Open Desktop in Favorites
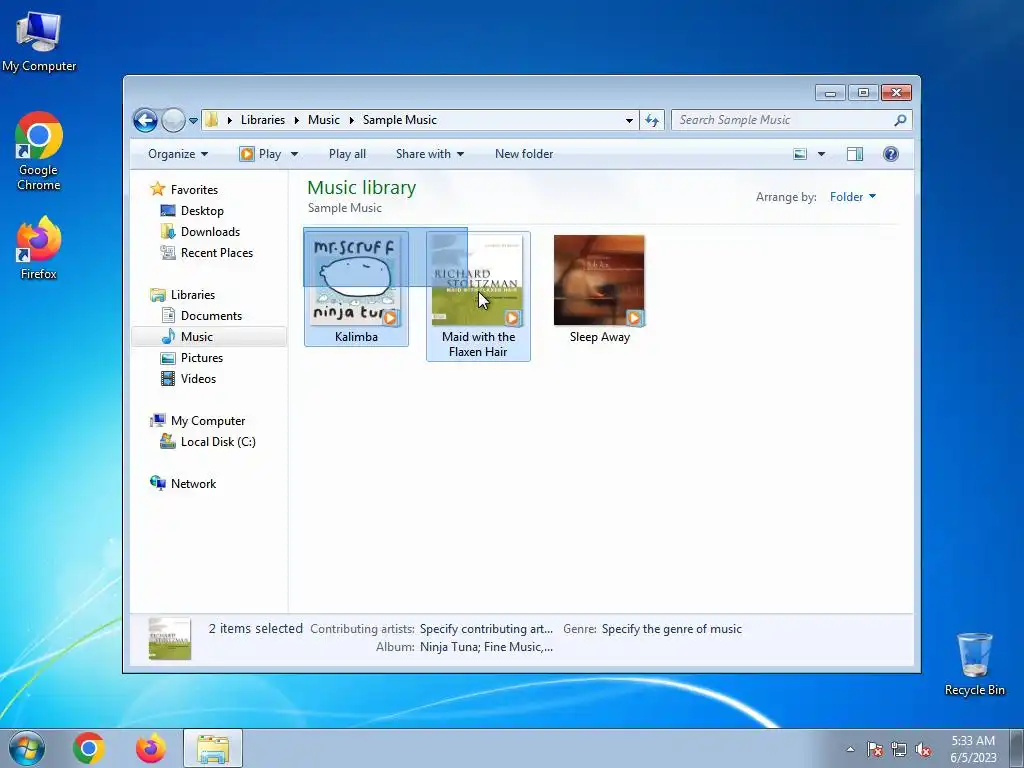Image resolution: width=1024 pixels, height=768 pixels. click(202, 211)
